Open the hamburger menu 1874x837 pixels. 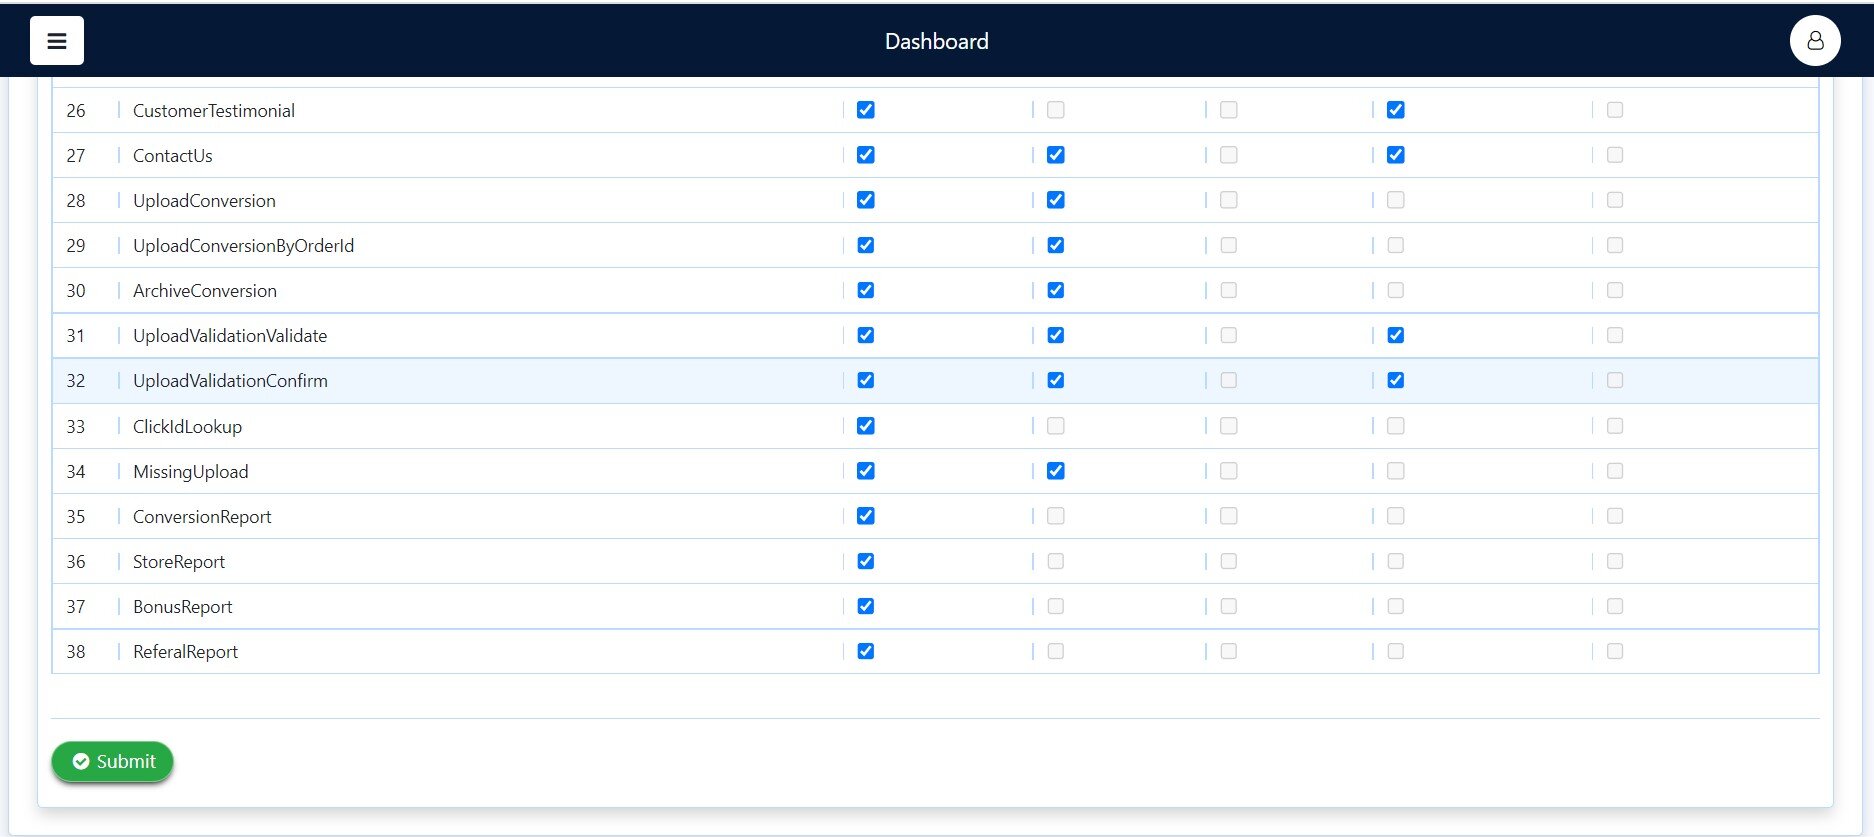pyautogui.click(x=57, y=41)
